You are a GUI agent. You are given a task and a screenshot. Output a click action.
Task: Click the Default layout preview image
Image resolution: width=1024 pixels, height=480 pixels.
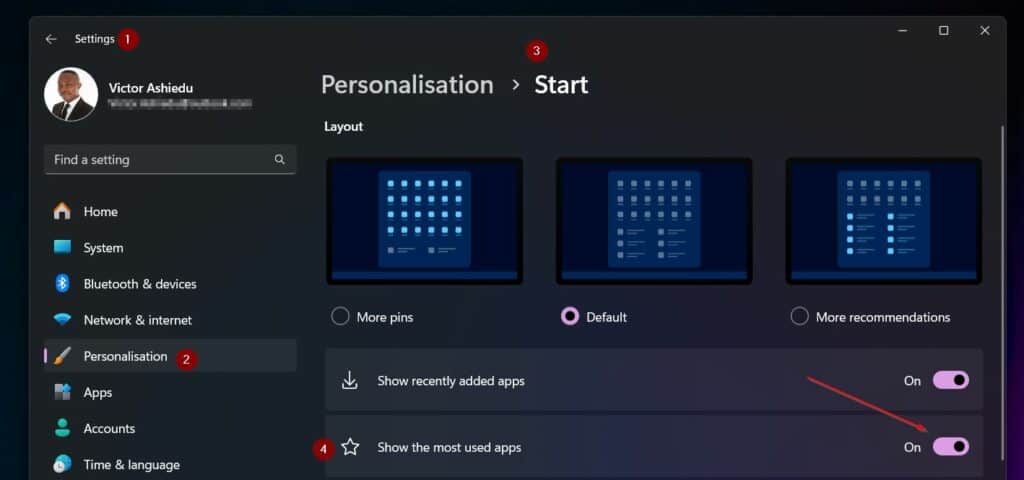[x=654, y=221]
